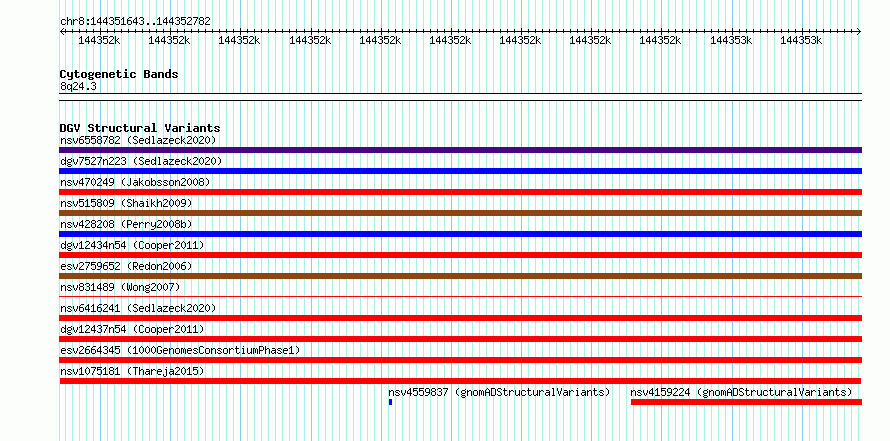Click the thin red nsv831489 line
The image size is (890, 441).
(460, 296)
